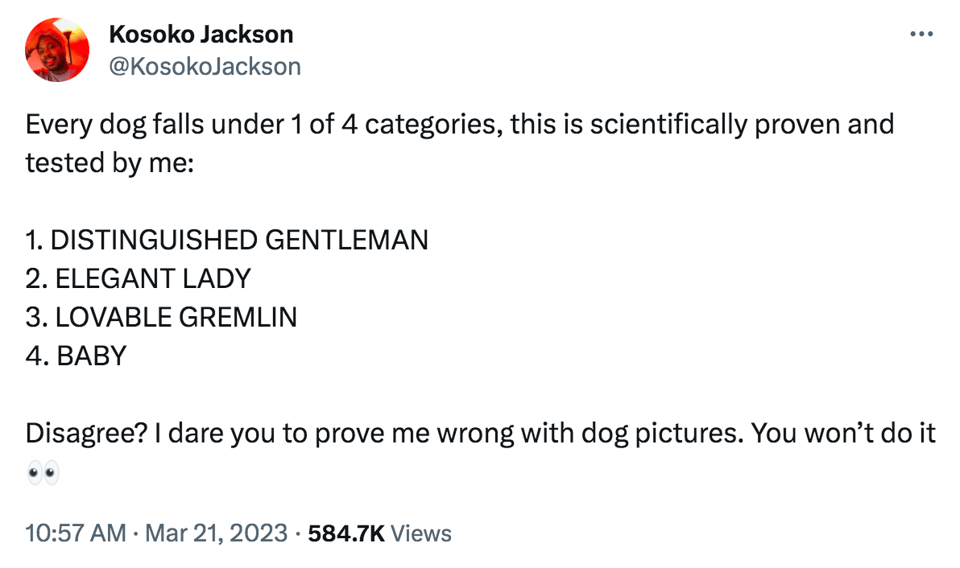Click the words 'You won't do it'
This screenshot has height=568, width=960.
pos(842,433)
